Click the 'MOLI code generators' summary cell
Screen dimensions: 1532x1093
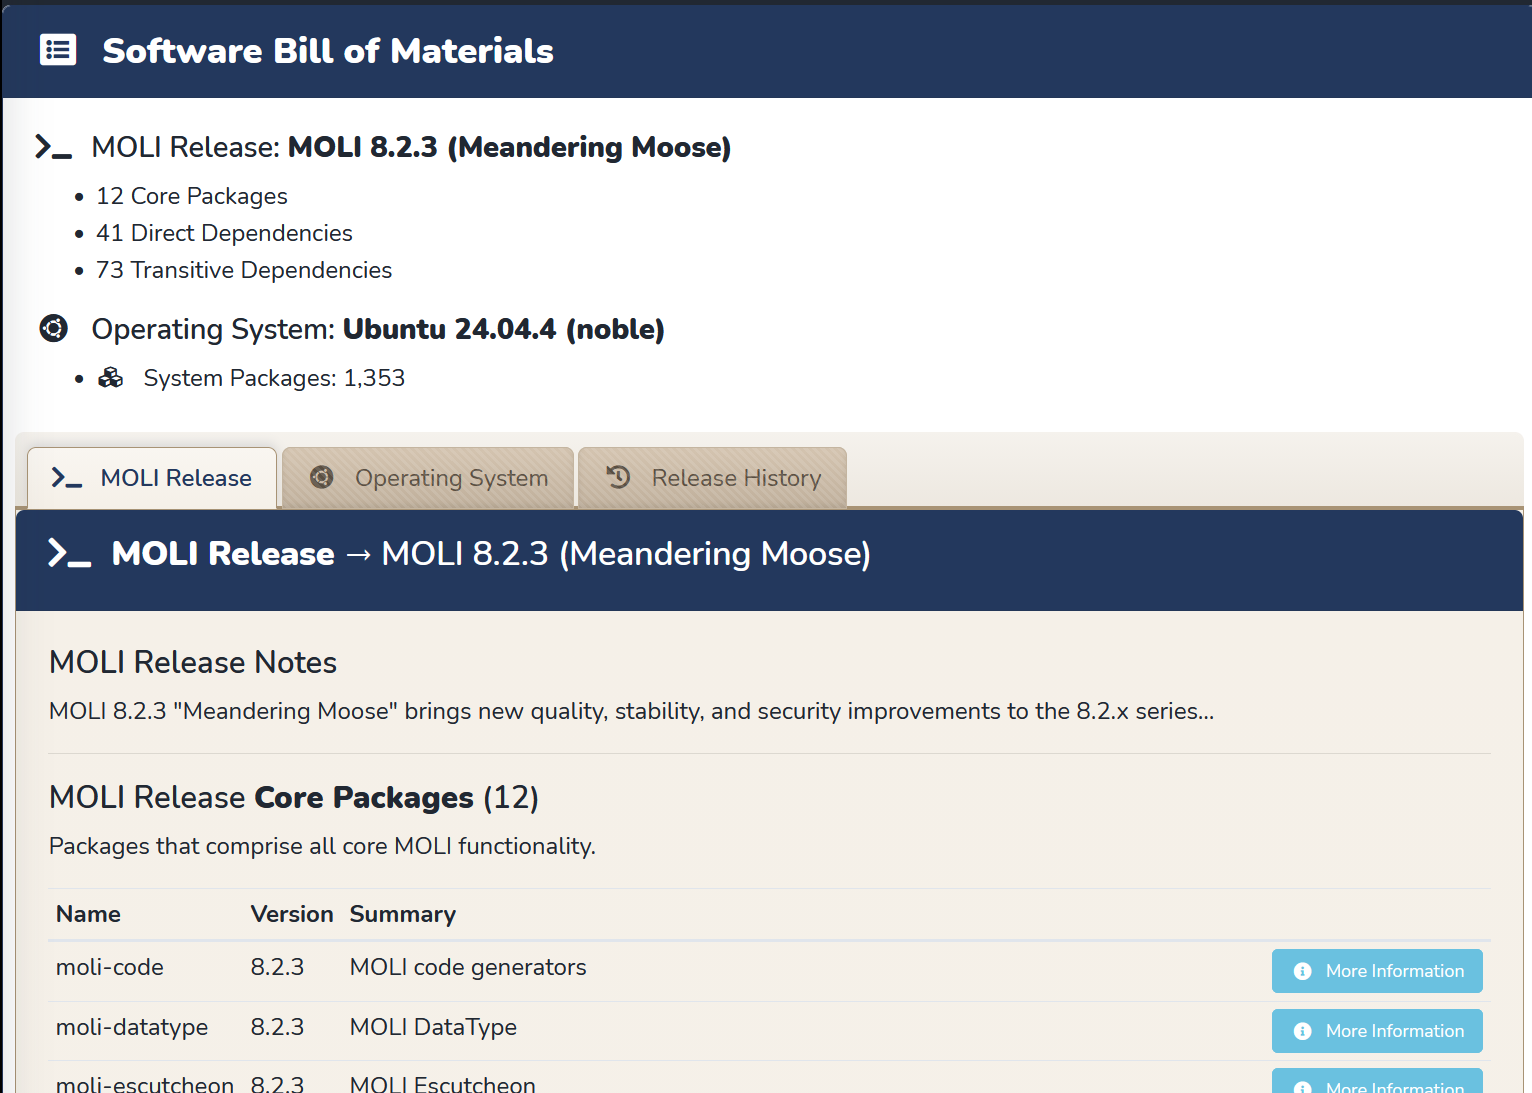(468, 967)
